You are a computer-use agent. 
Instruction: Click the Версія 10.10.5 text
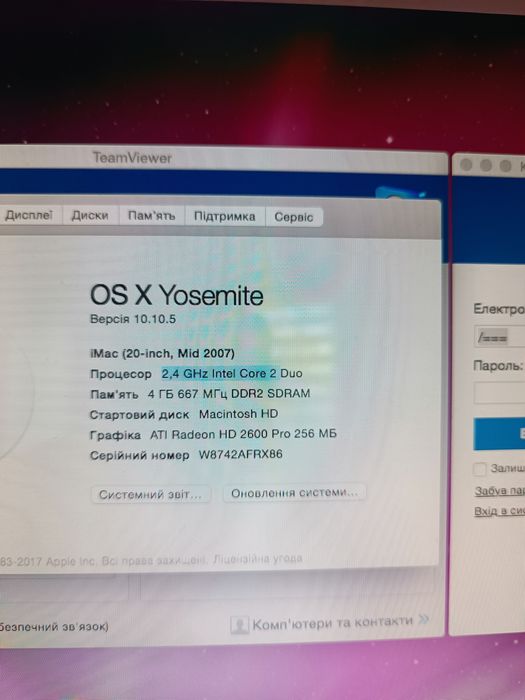(133, 319)
